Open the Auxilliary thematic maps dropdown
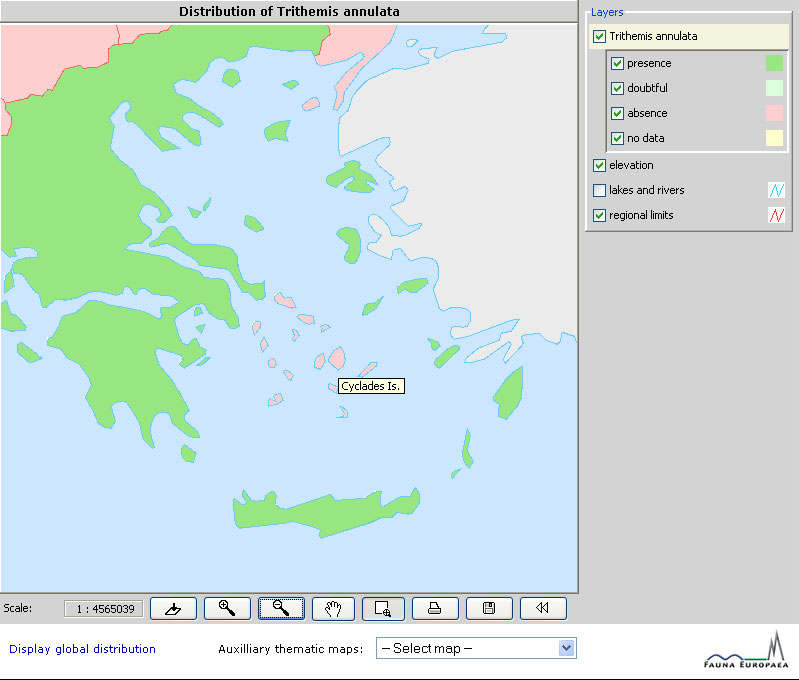 coord(476,648)
